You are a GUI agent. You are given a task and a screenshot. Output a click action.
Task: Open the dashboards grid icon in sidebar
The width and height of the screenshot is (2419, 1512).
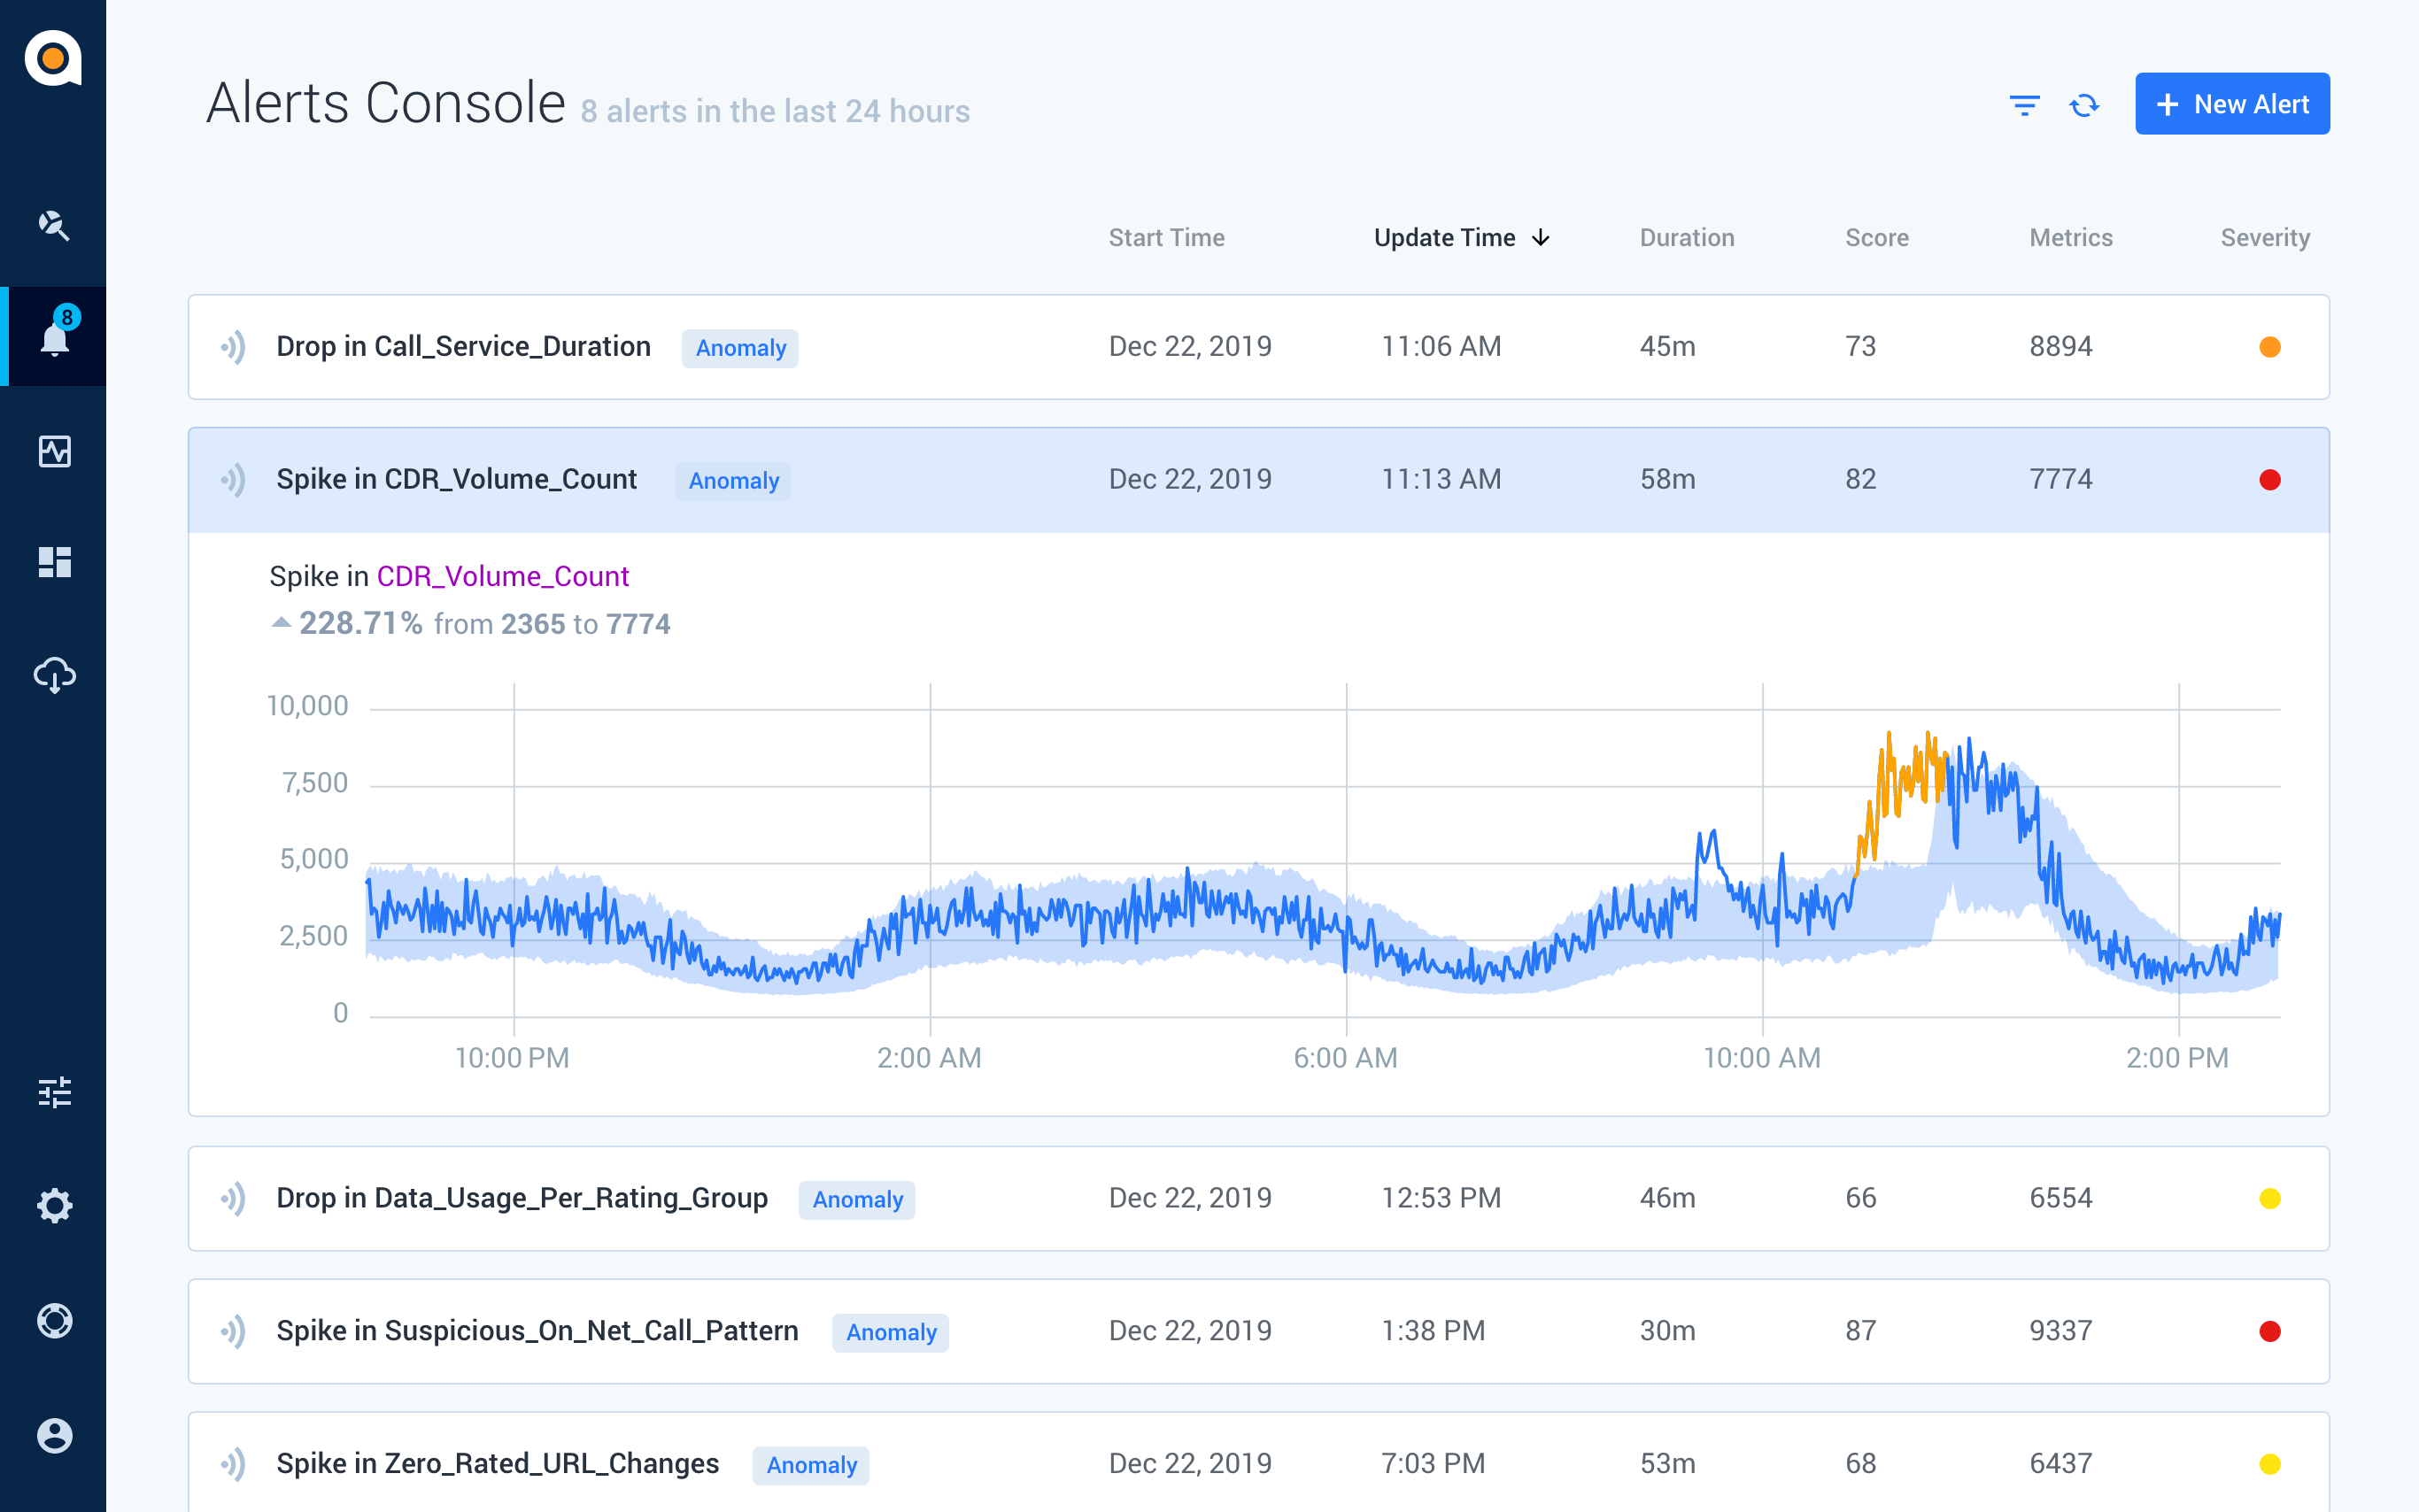click(x=54, y=562)
